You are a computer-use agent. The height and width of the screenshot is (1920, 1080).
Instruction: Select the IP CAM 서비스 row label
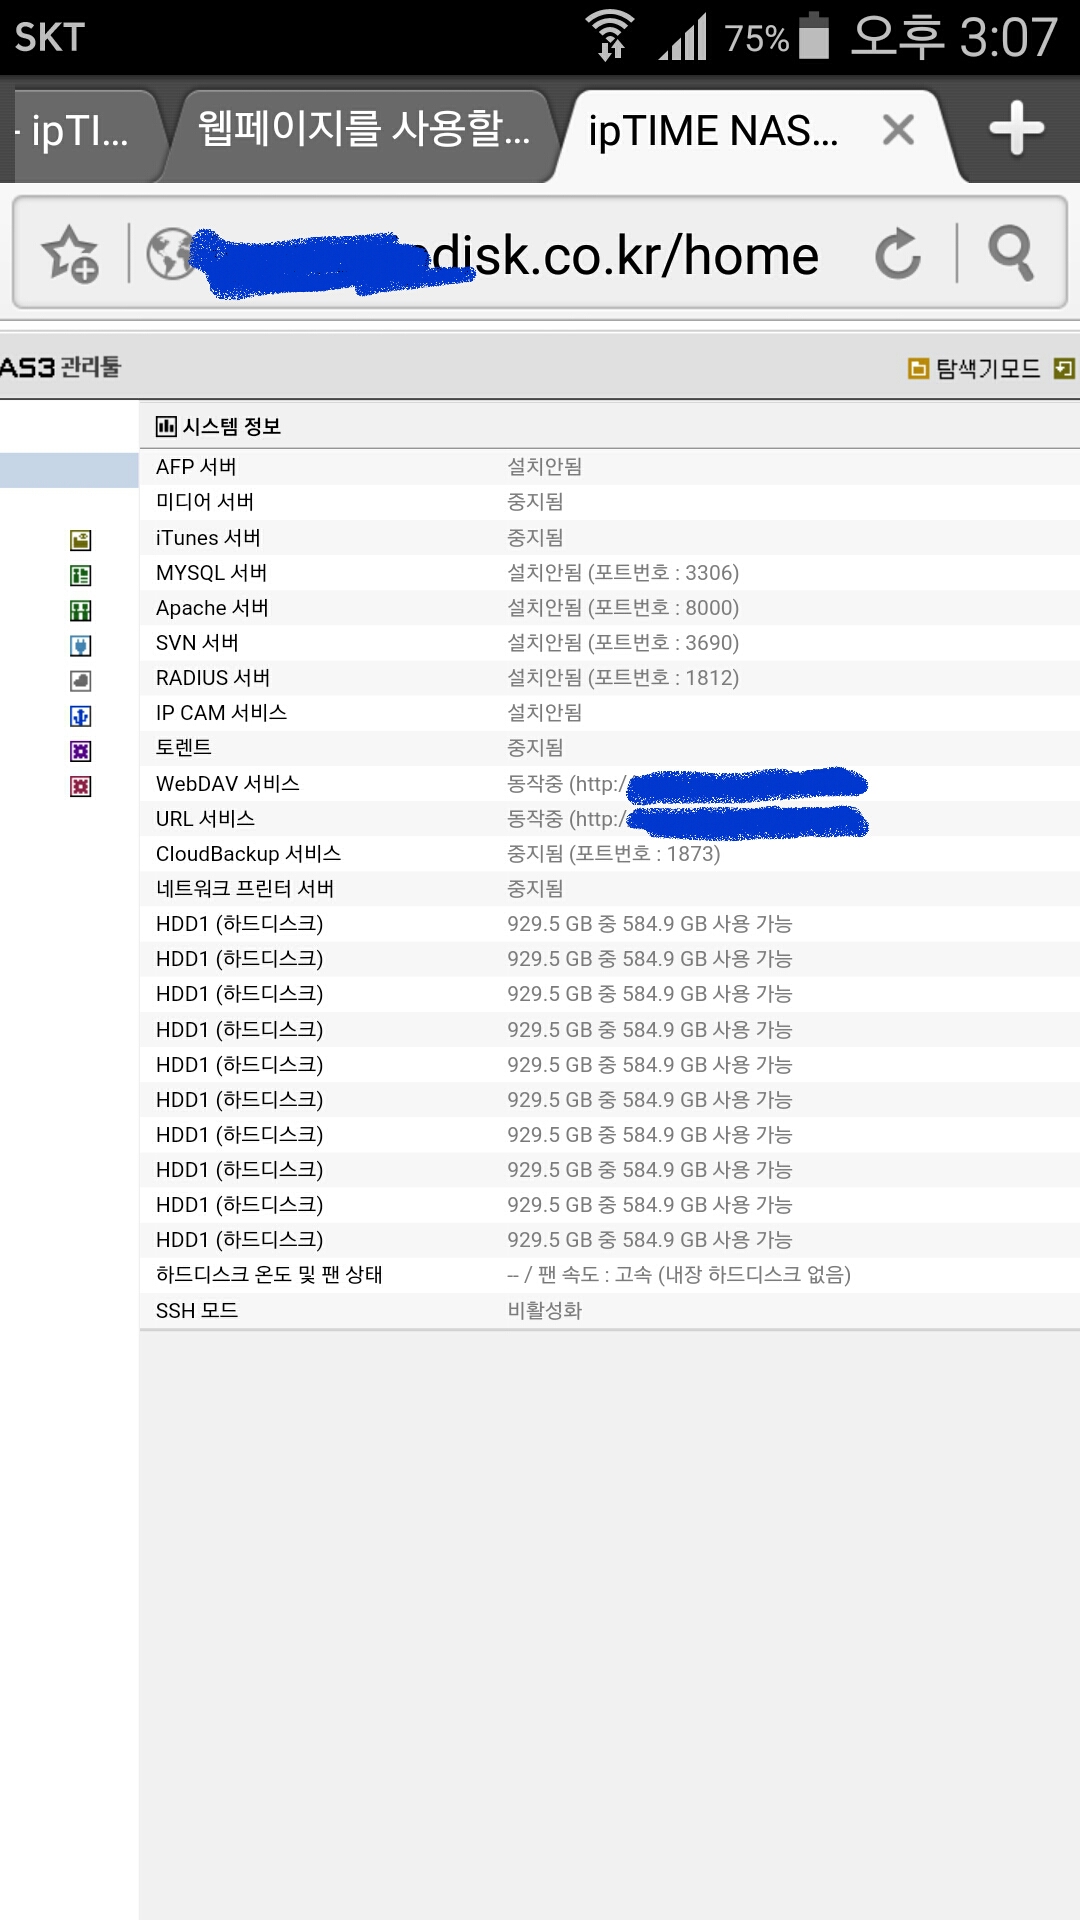coord(221,713)
